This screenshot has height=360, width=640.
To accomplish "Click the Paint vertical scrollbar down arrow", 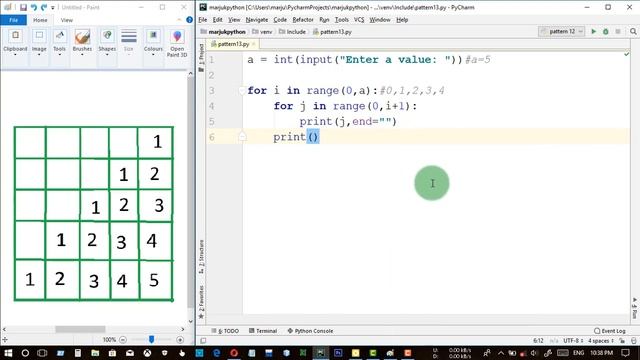I will pos(191,321).
